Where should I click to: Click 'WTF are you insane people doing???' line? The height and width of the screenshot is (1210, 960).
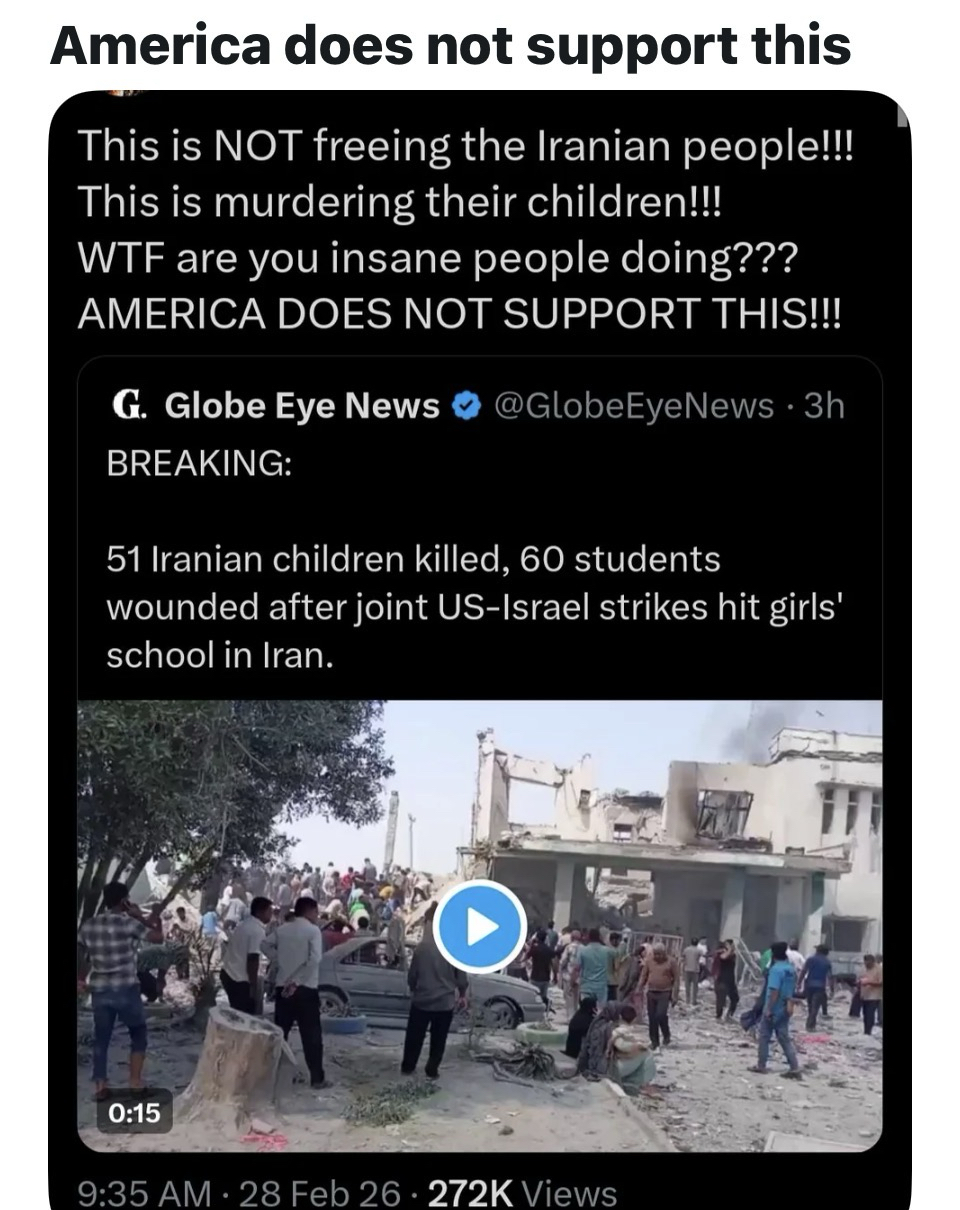pos(438,258)
